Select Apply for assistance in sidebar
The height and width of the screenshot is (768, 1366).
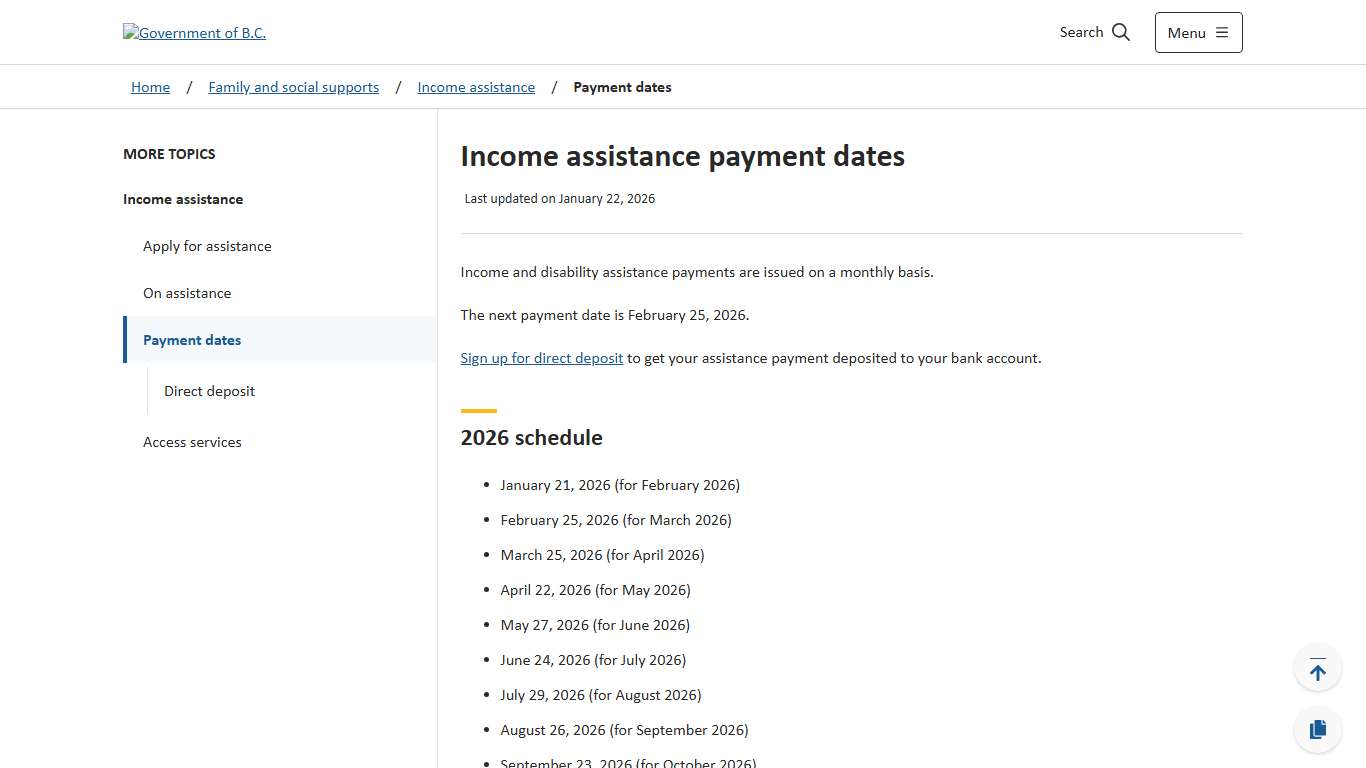pyautogui.click(x=207, y=246)
